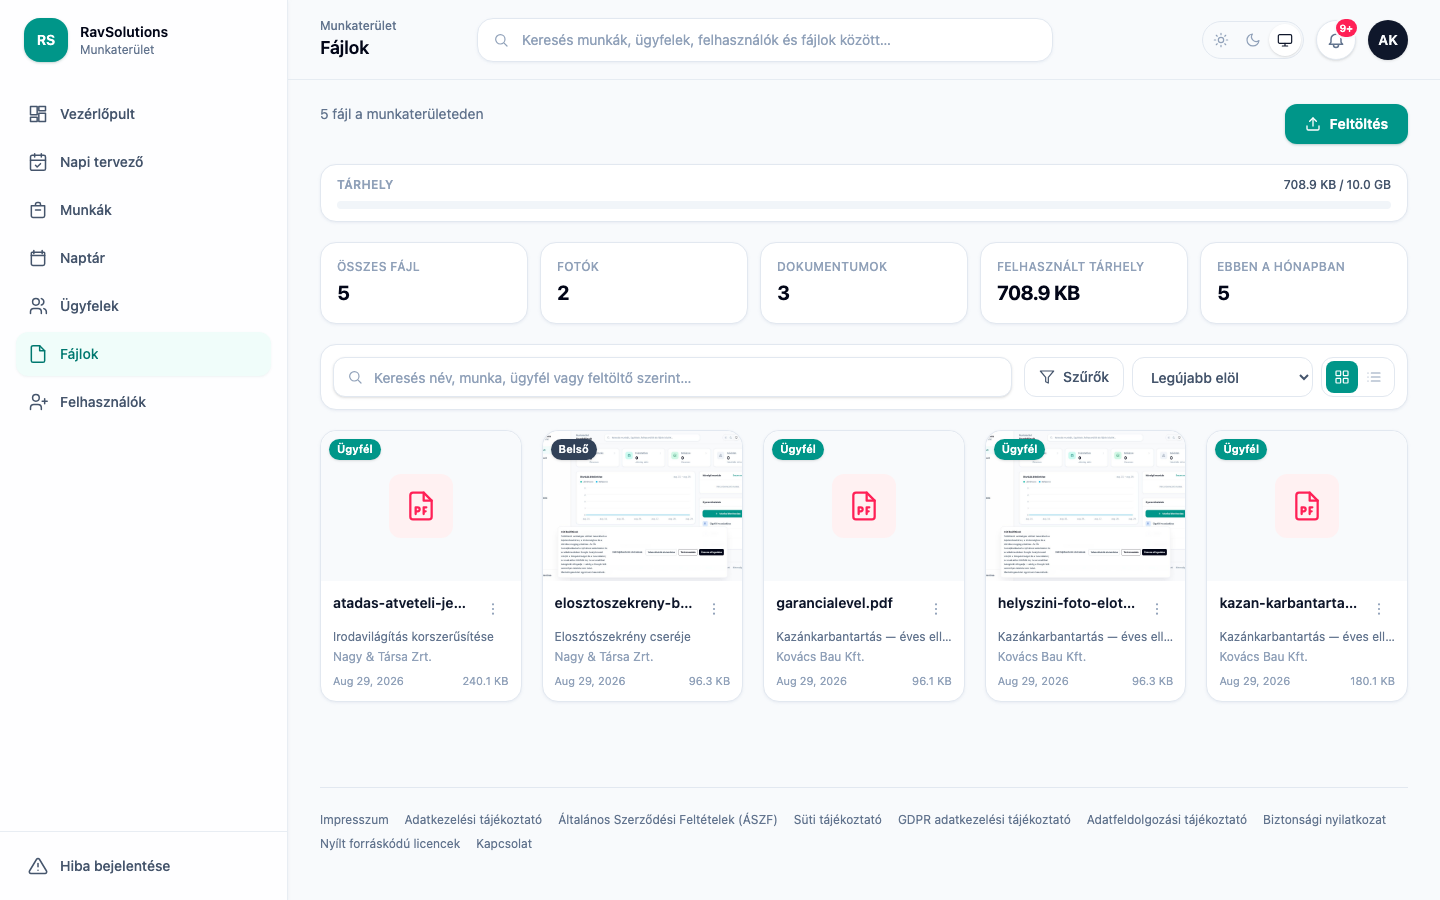
Task: Click the Feltöltés upload button
Action: tap(1346, 124)
